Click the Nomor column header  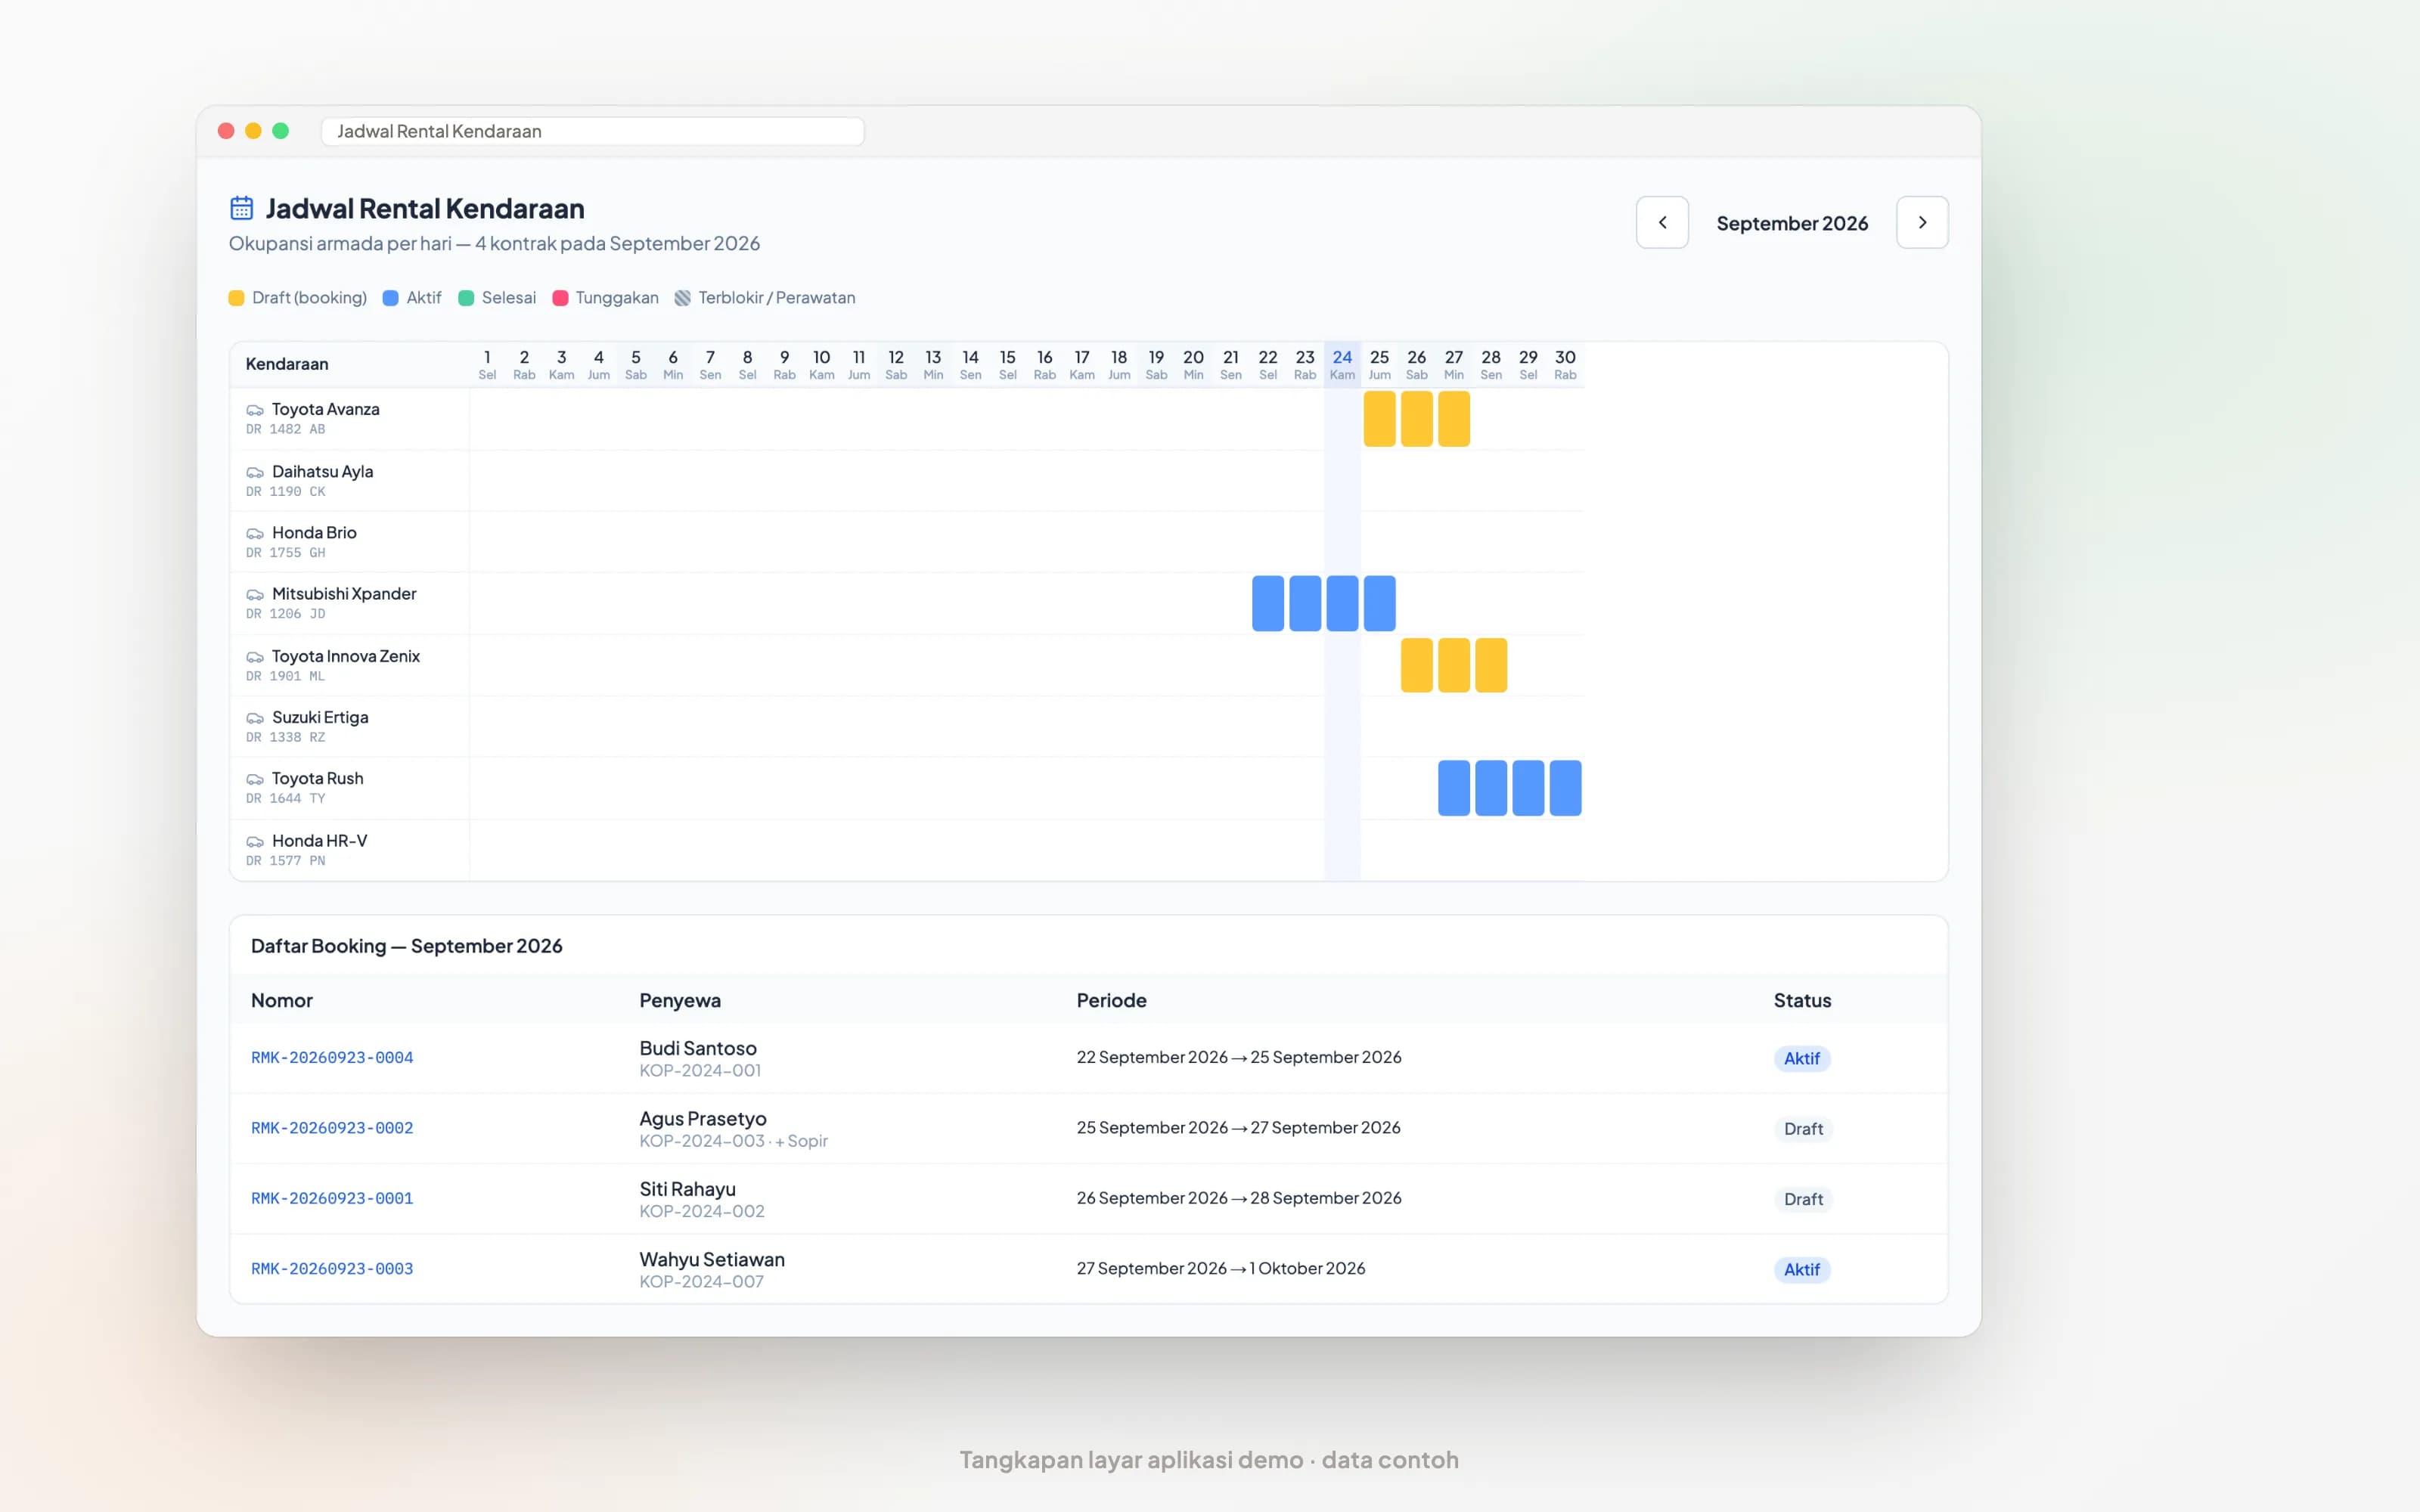click(282, 1000)
